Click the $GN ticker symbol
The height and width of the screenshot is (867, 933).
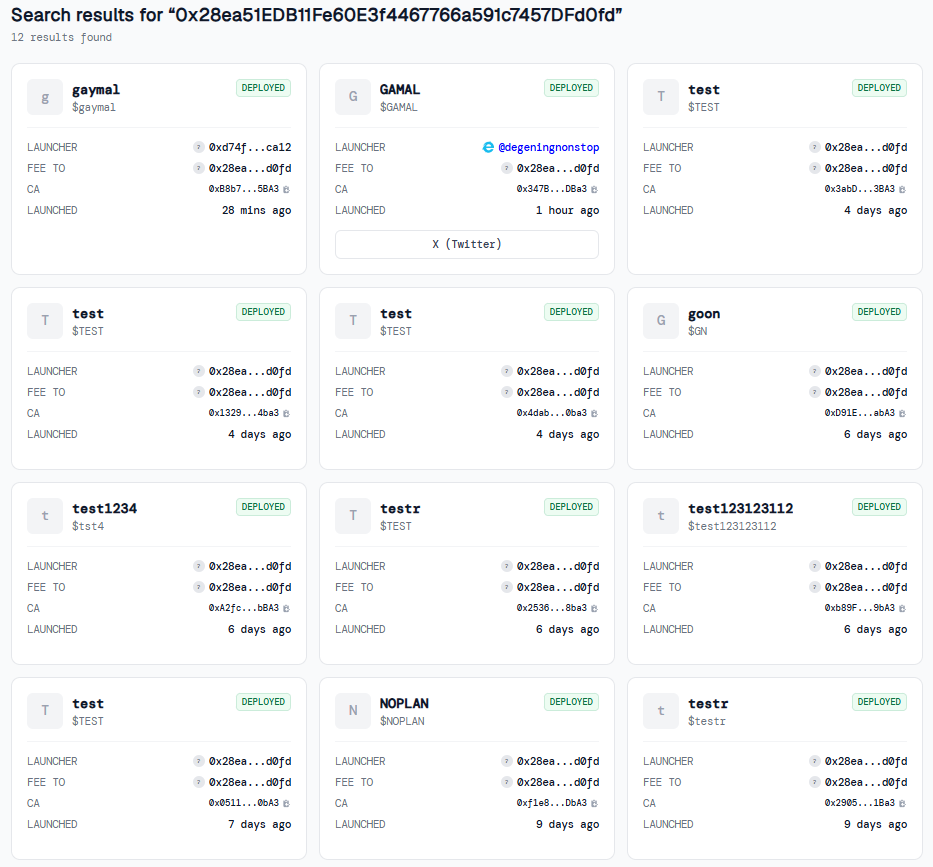coord(698,331)
